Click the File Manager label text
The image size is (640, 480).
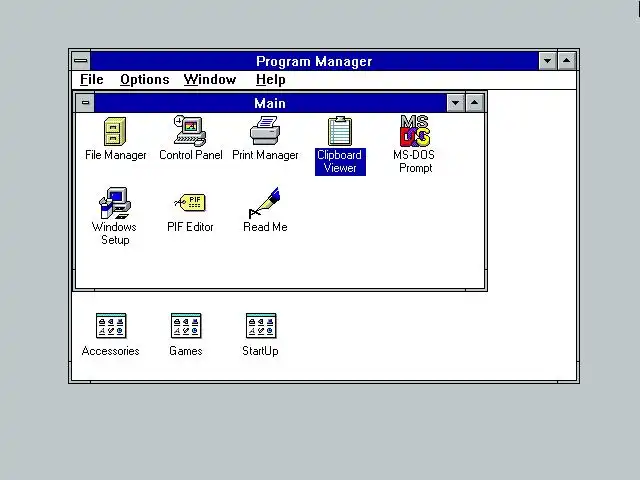click(x=116, y=155)
